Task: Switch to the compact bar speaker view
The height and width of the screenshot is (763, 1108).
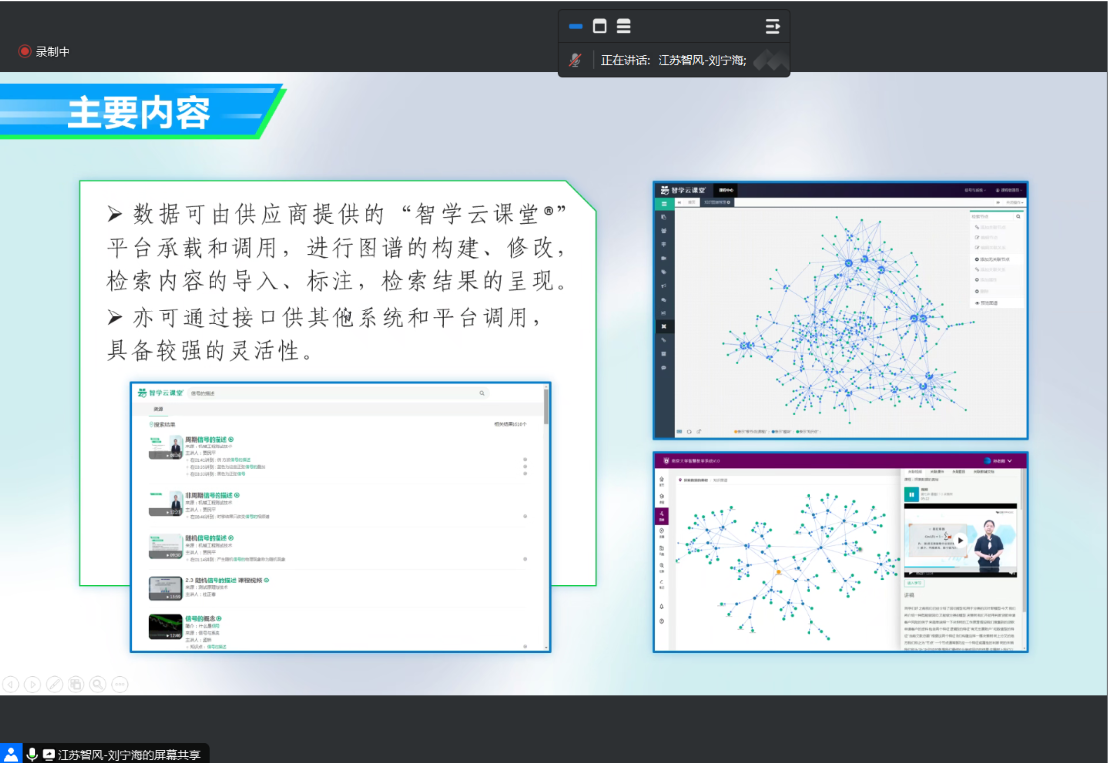Action: (575, 26)
